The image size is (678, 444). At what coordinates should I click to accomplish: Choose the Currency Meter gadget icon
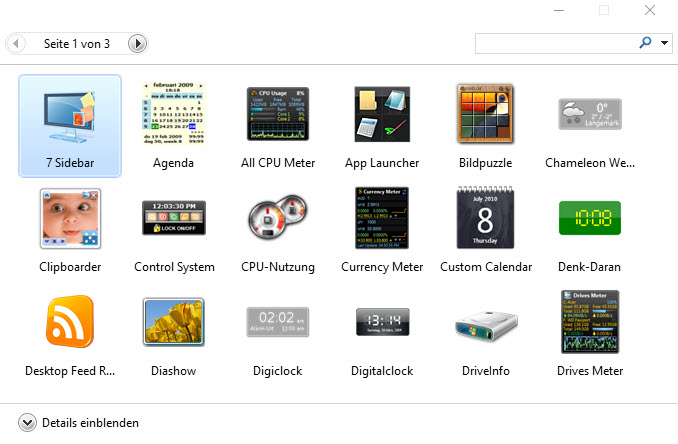(382, 217)
